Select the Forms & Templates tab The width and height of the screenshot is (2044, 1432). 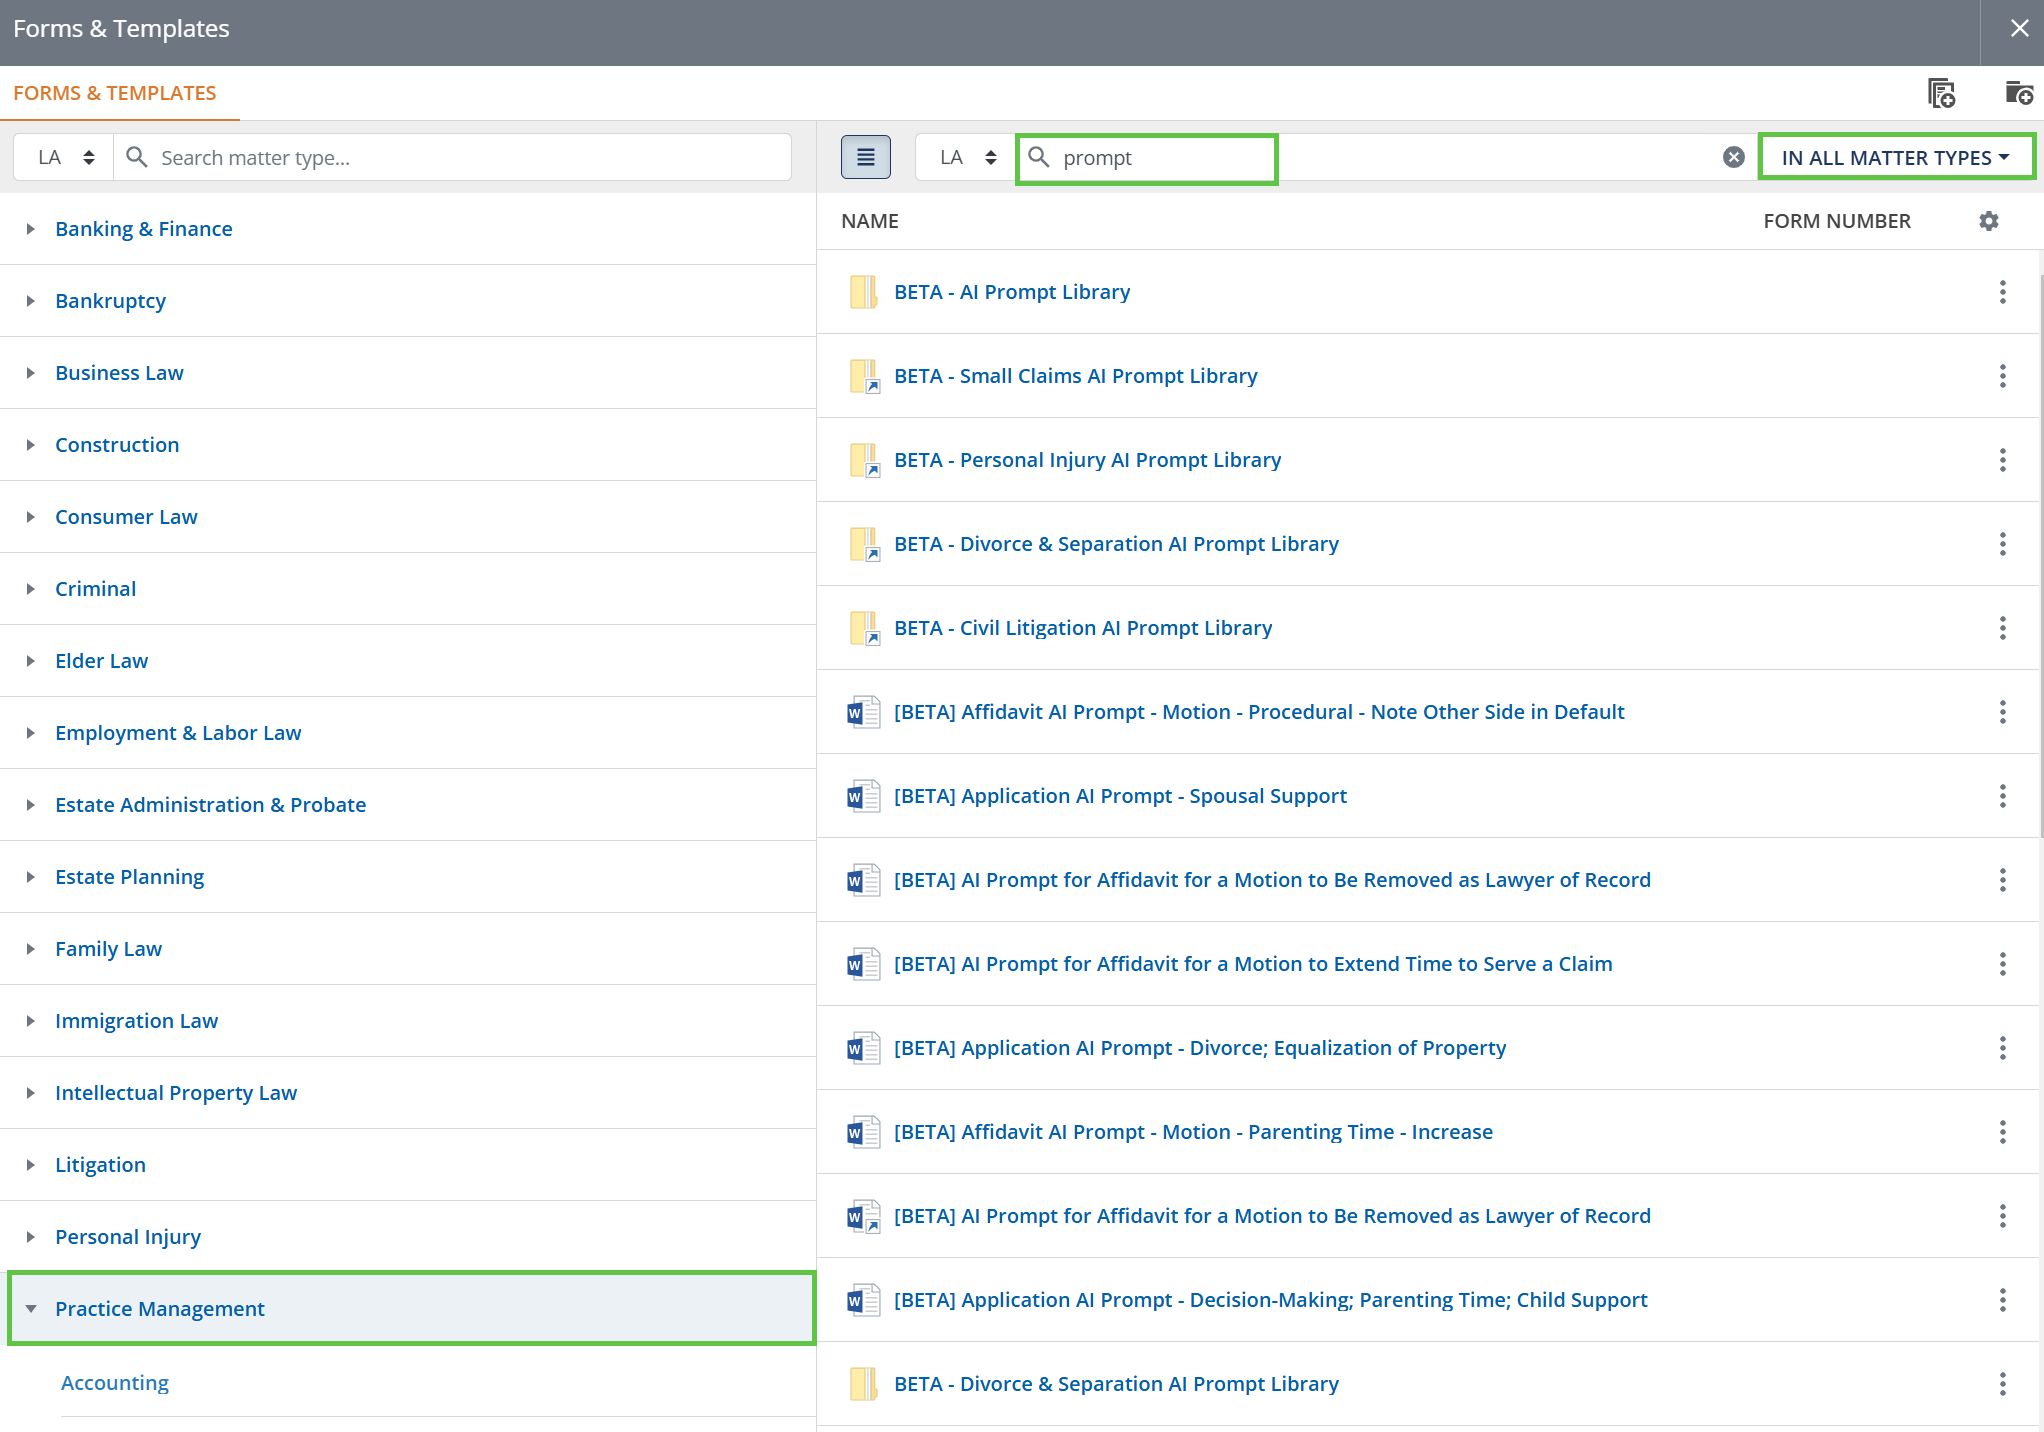115,93
